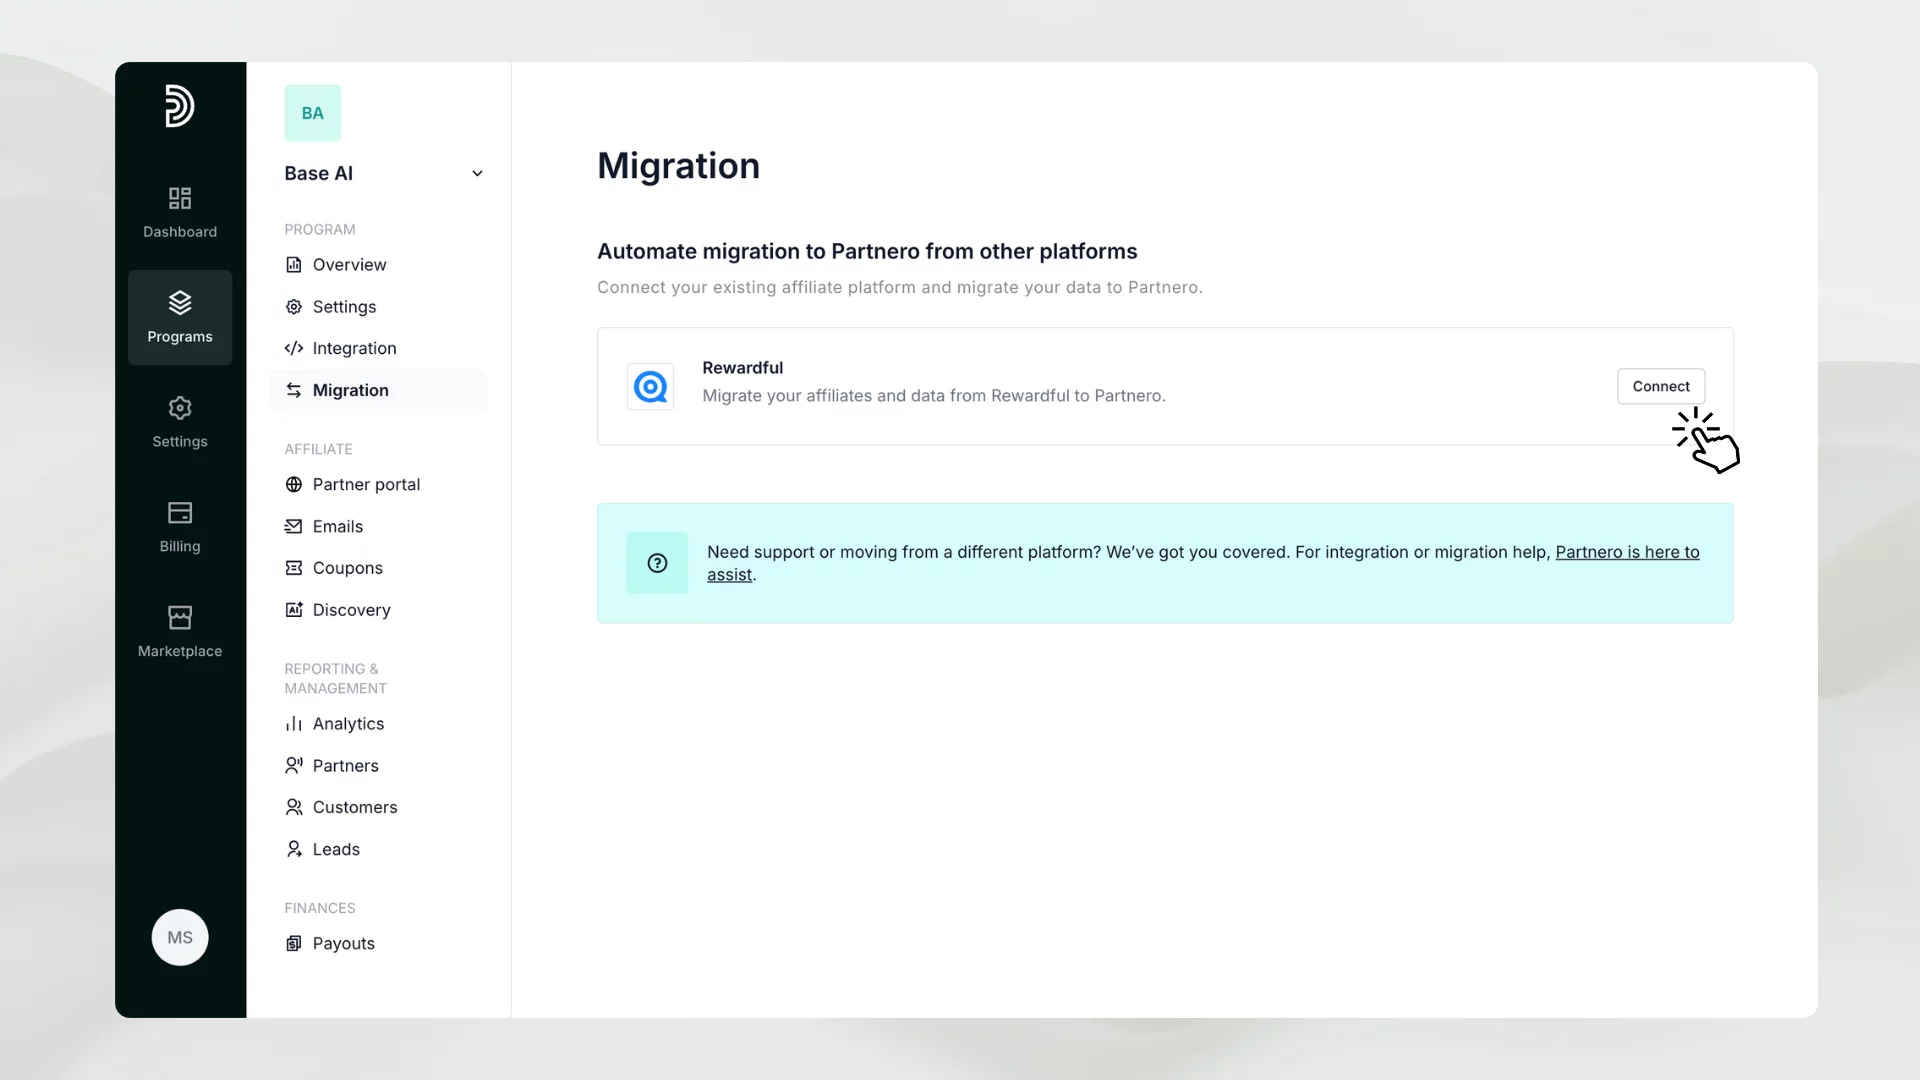
Task: Open the Integration menu item
Action: tap(354, 349)
